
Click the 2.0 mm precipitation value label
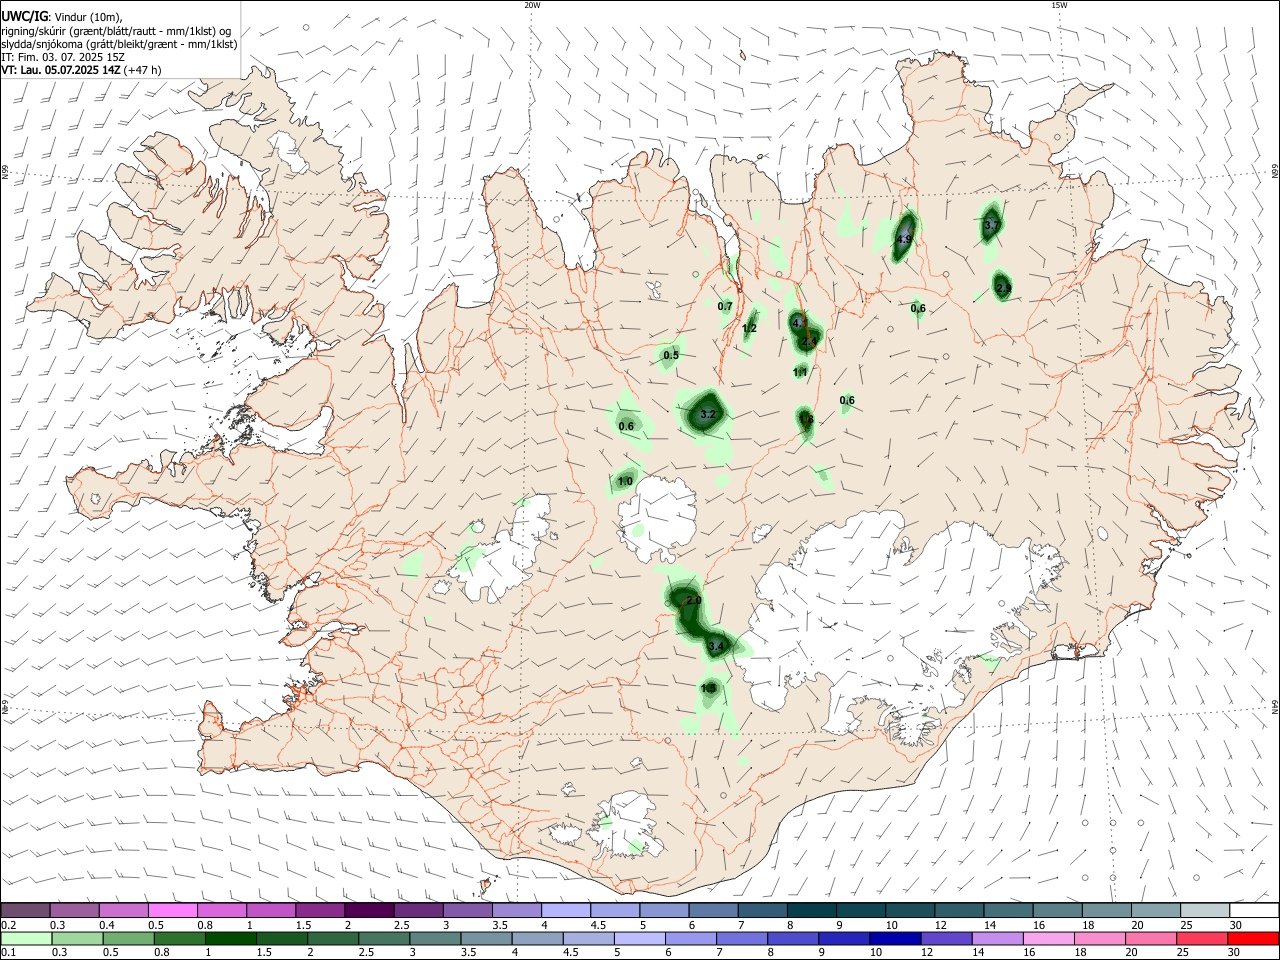(694, 600)
